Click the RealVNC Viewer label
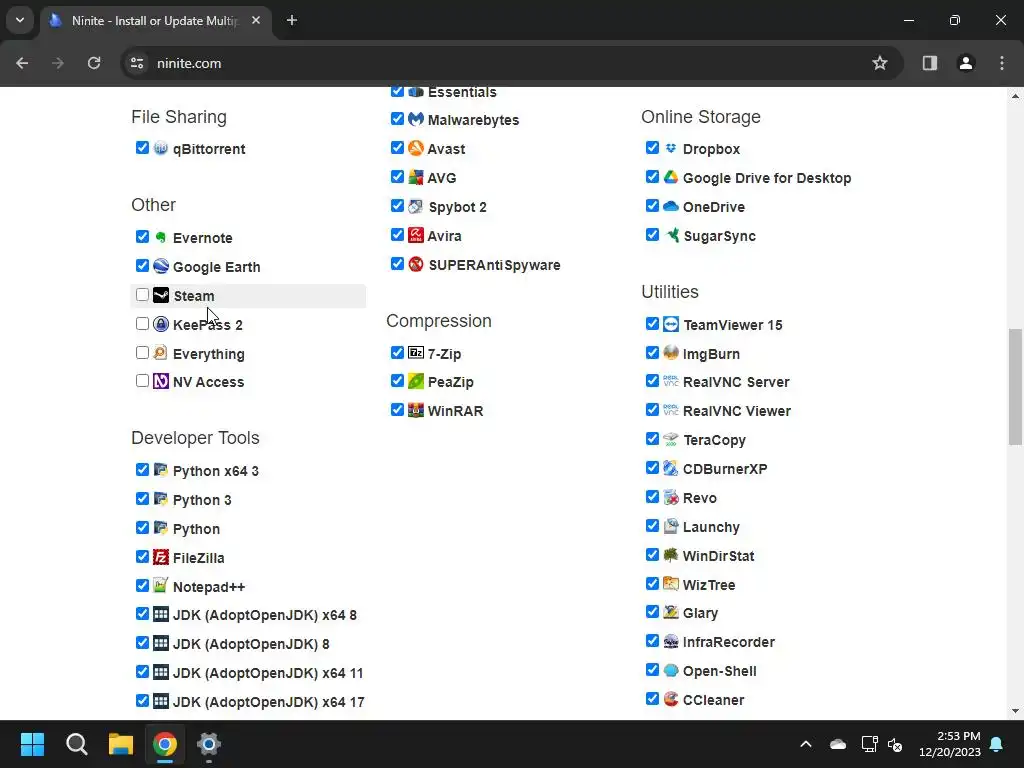This screenshot has width=1024, height=768. 737,411
